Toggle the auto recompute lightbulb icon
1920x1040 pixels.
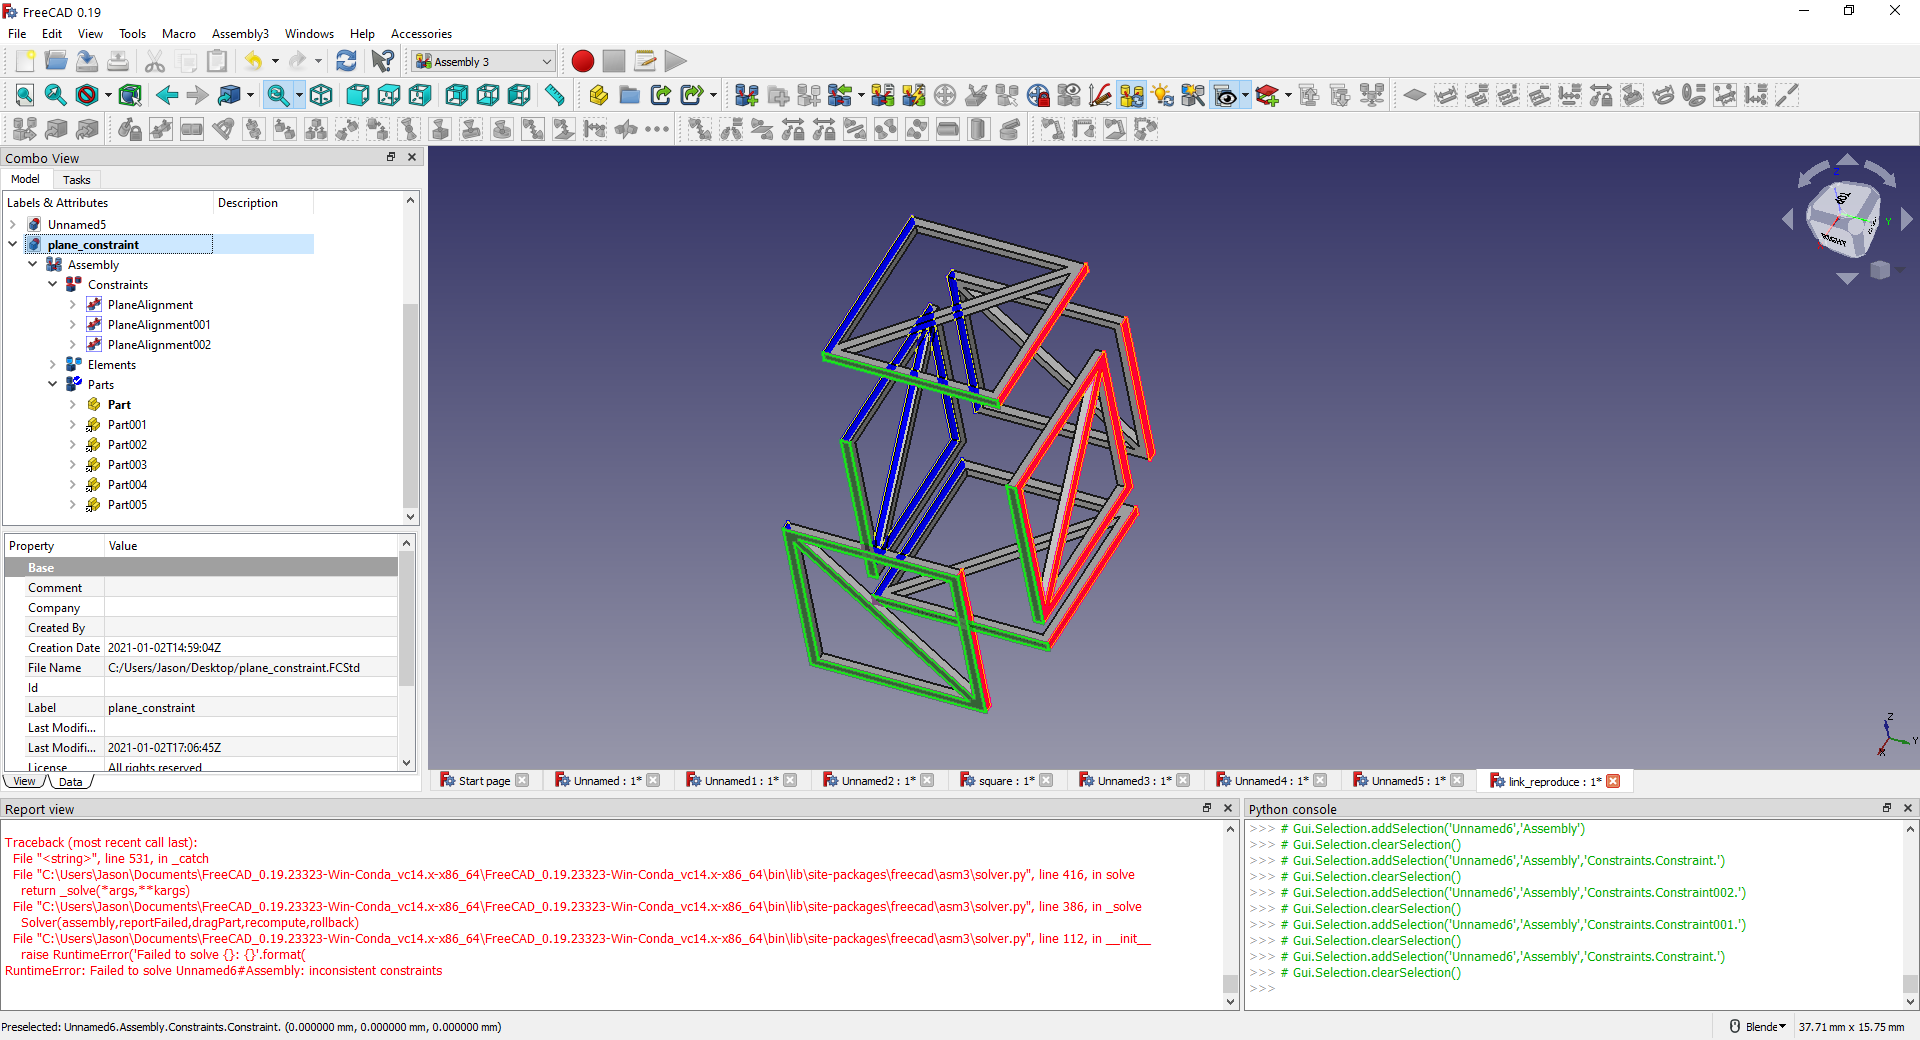pyautogui.click(x=1161, y=95)
